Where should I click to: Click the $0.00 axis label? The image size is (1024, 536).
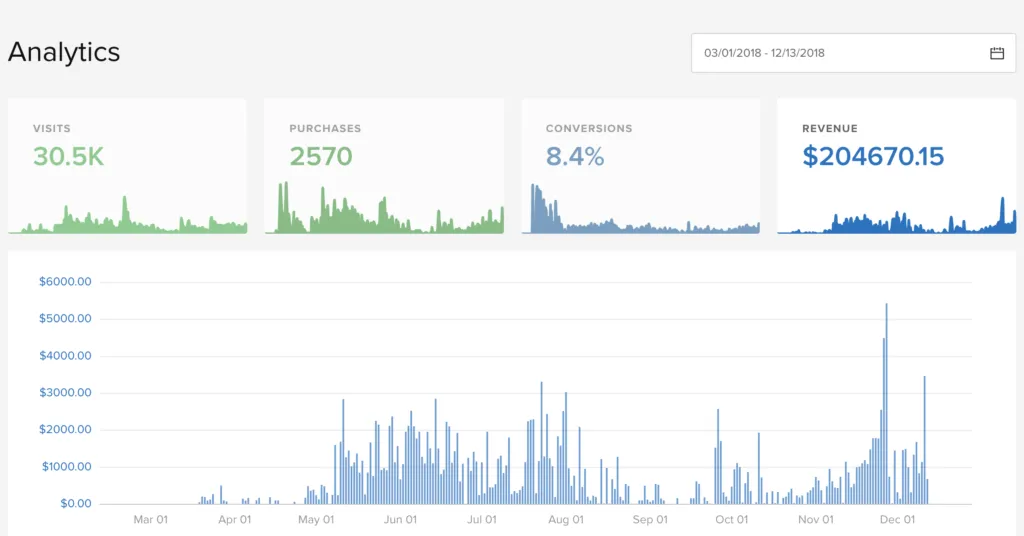[x=76, y=503]
